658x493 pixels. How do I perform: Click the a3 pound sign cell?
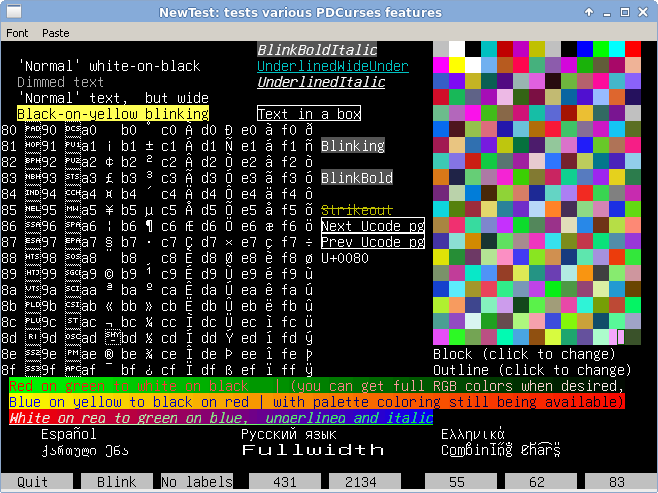[x=109, y=178]
